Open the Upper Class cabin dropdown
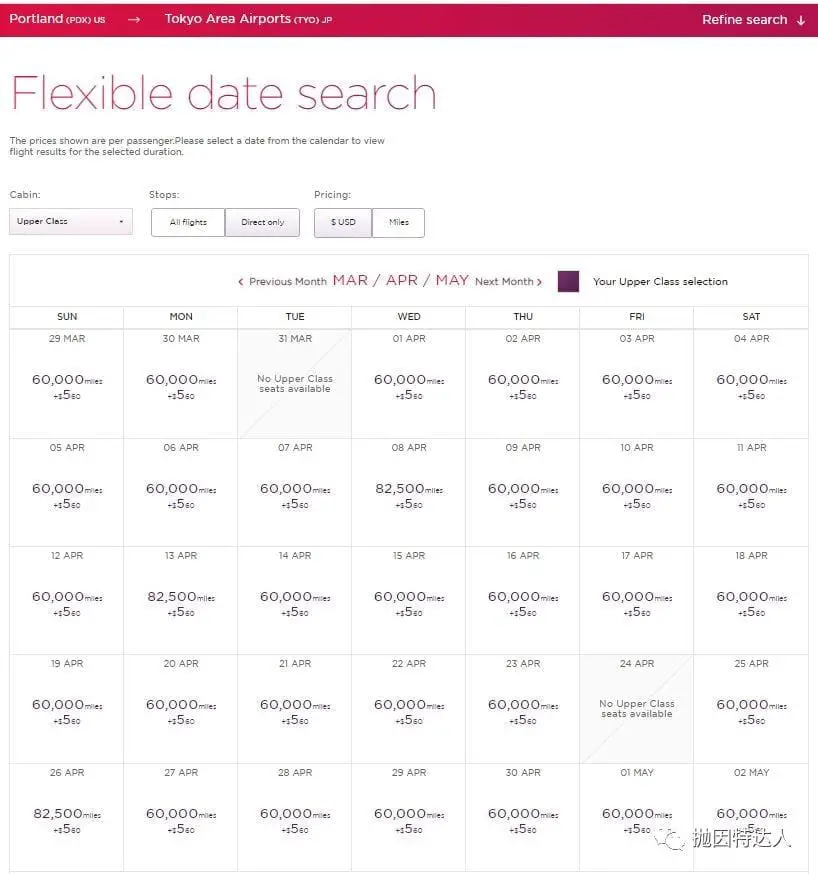This screenshot has height=874, width=818. click(x=71, y=221)
